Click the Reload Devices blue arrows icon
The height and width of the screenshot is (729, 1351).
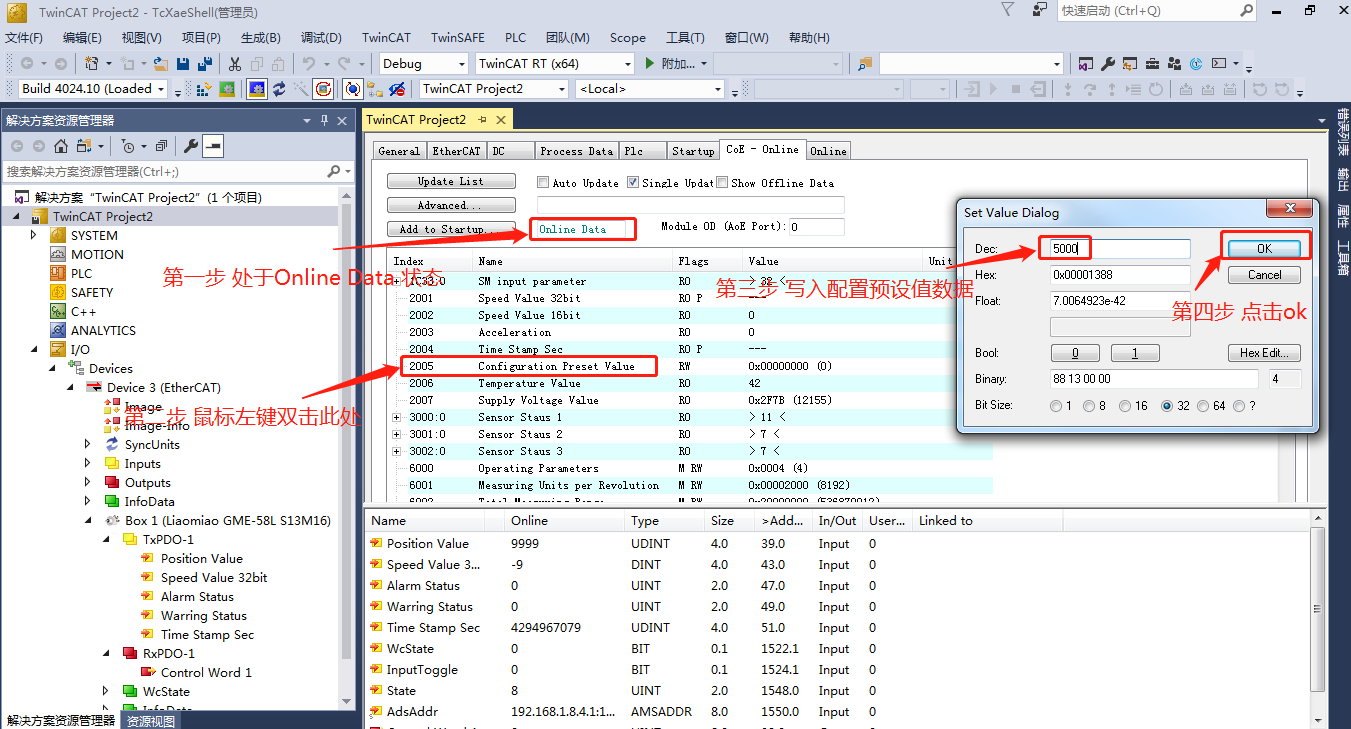coord(279,89)
